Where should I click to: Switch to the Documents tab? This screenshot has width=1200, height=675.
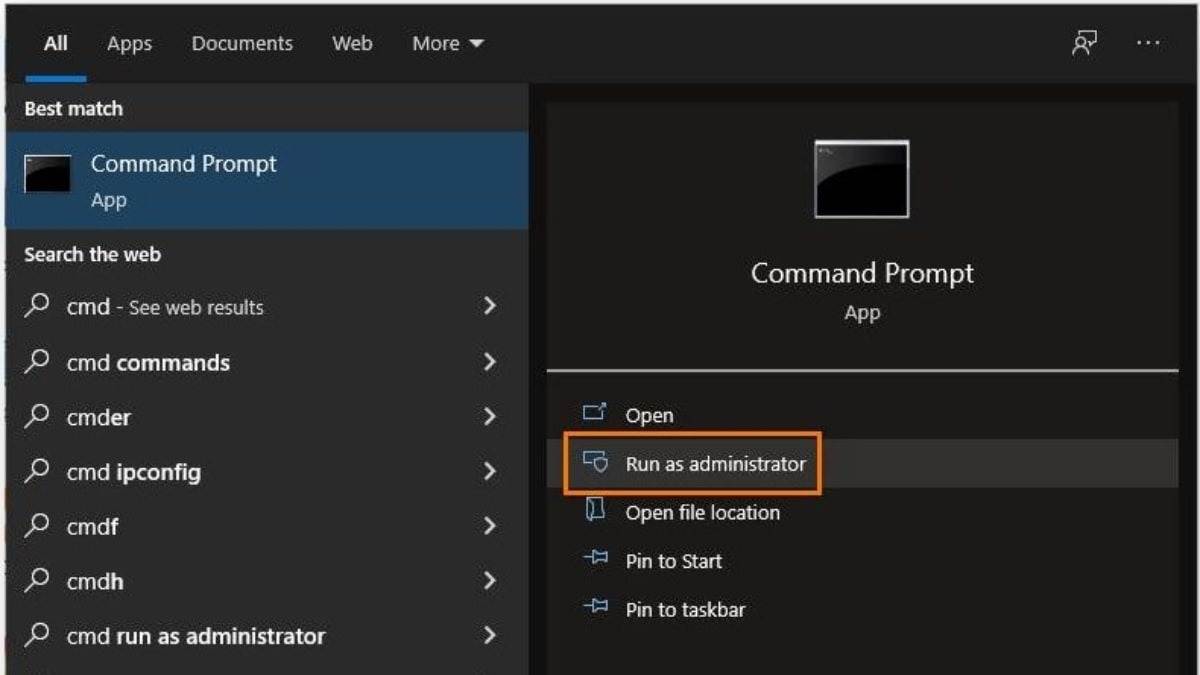[242, 44]
